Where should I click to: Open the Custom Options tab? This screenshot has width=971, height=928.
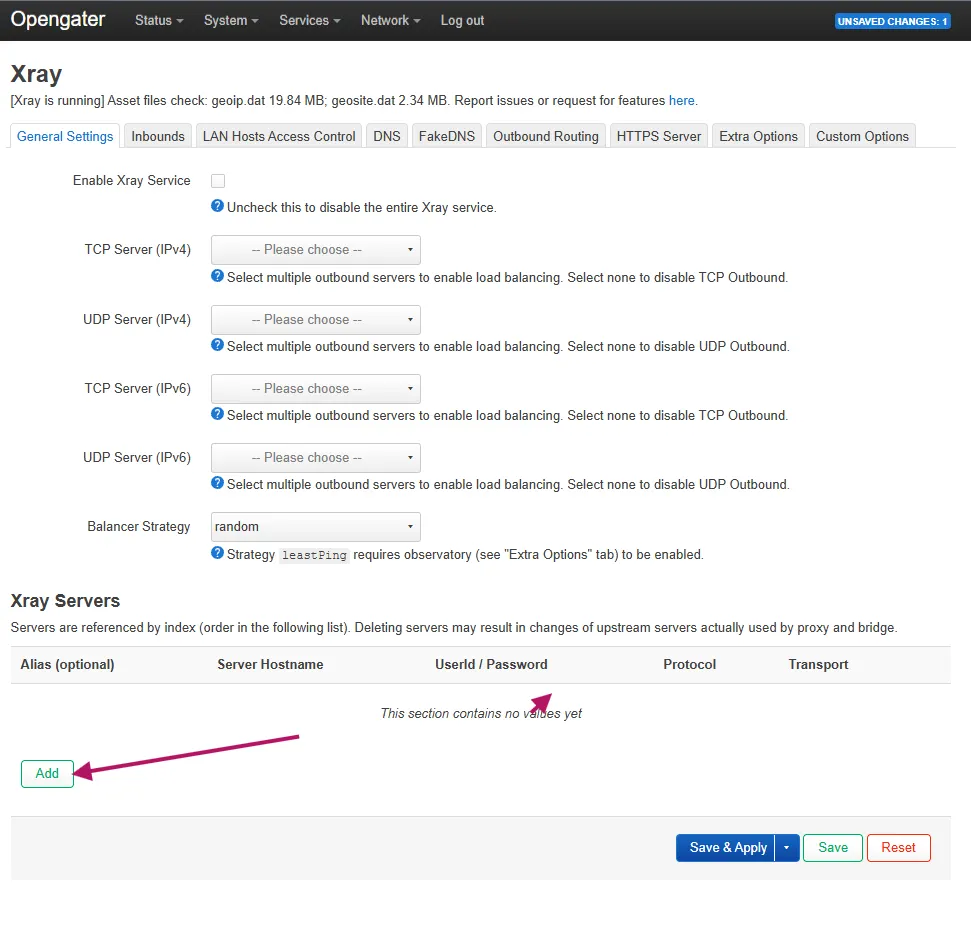862,136
